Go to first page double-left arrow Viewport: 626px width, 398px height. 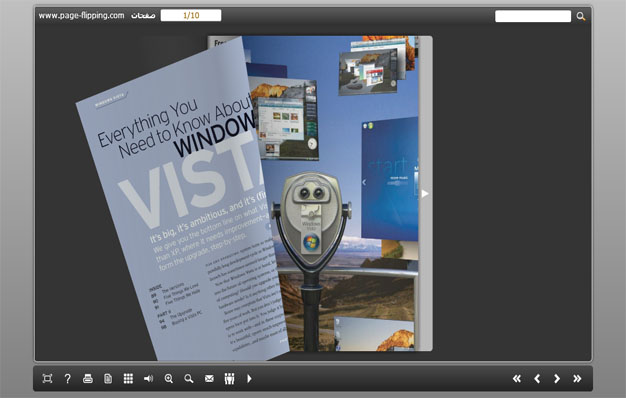(517, 378)
